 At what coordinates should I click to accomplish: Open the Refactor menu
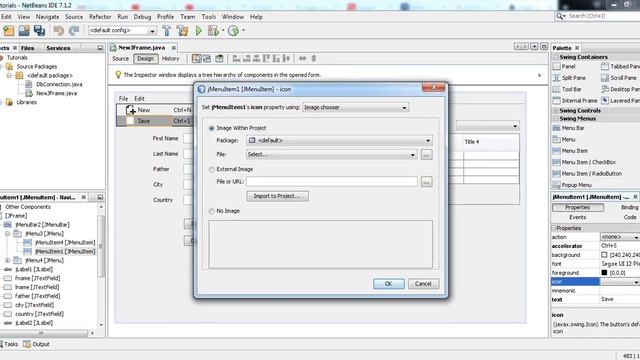(x=100, y=17)
